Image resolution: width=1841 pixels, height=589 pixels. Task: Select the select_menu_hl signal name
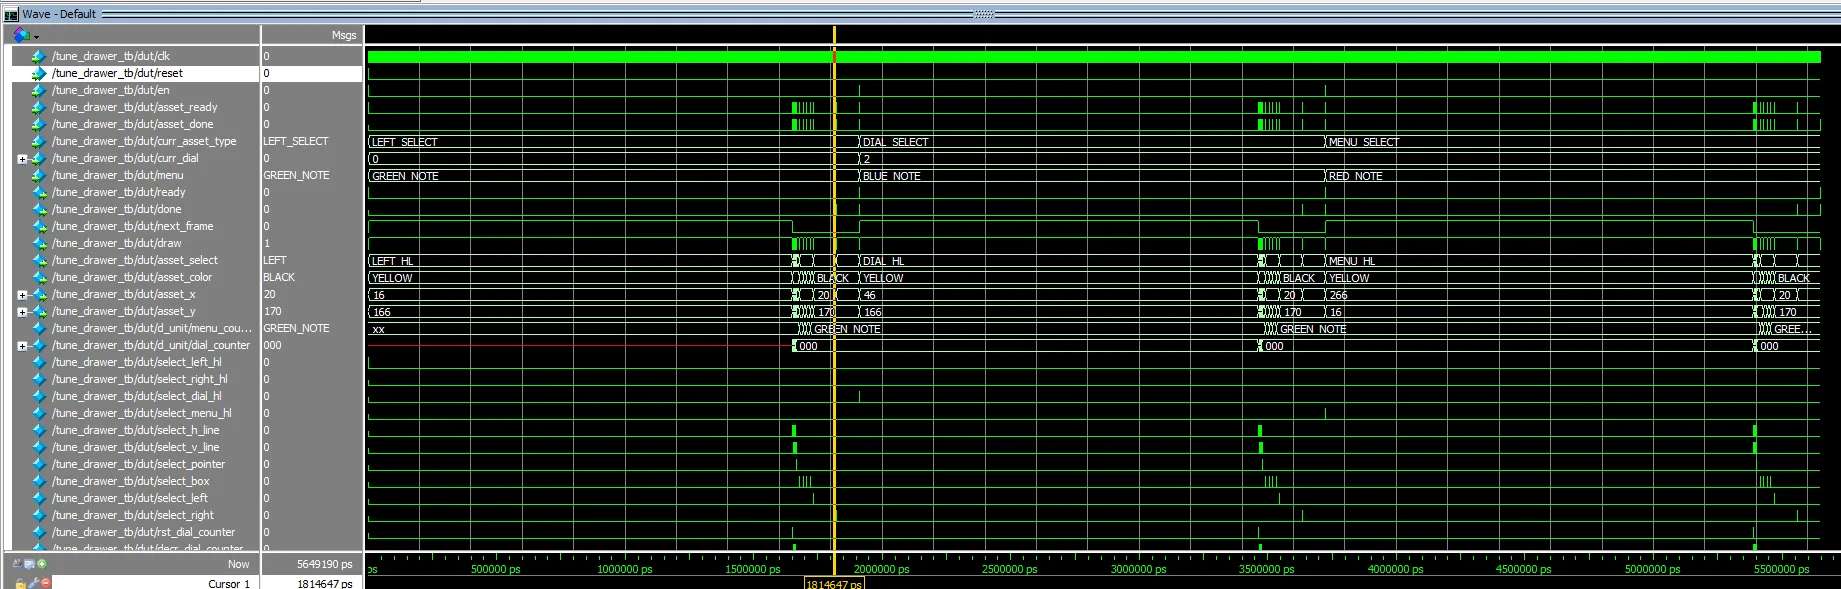(x=142, y=413)
